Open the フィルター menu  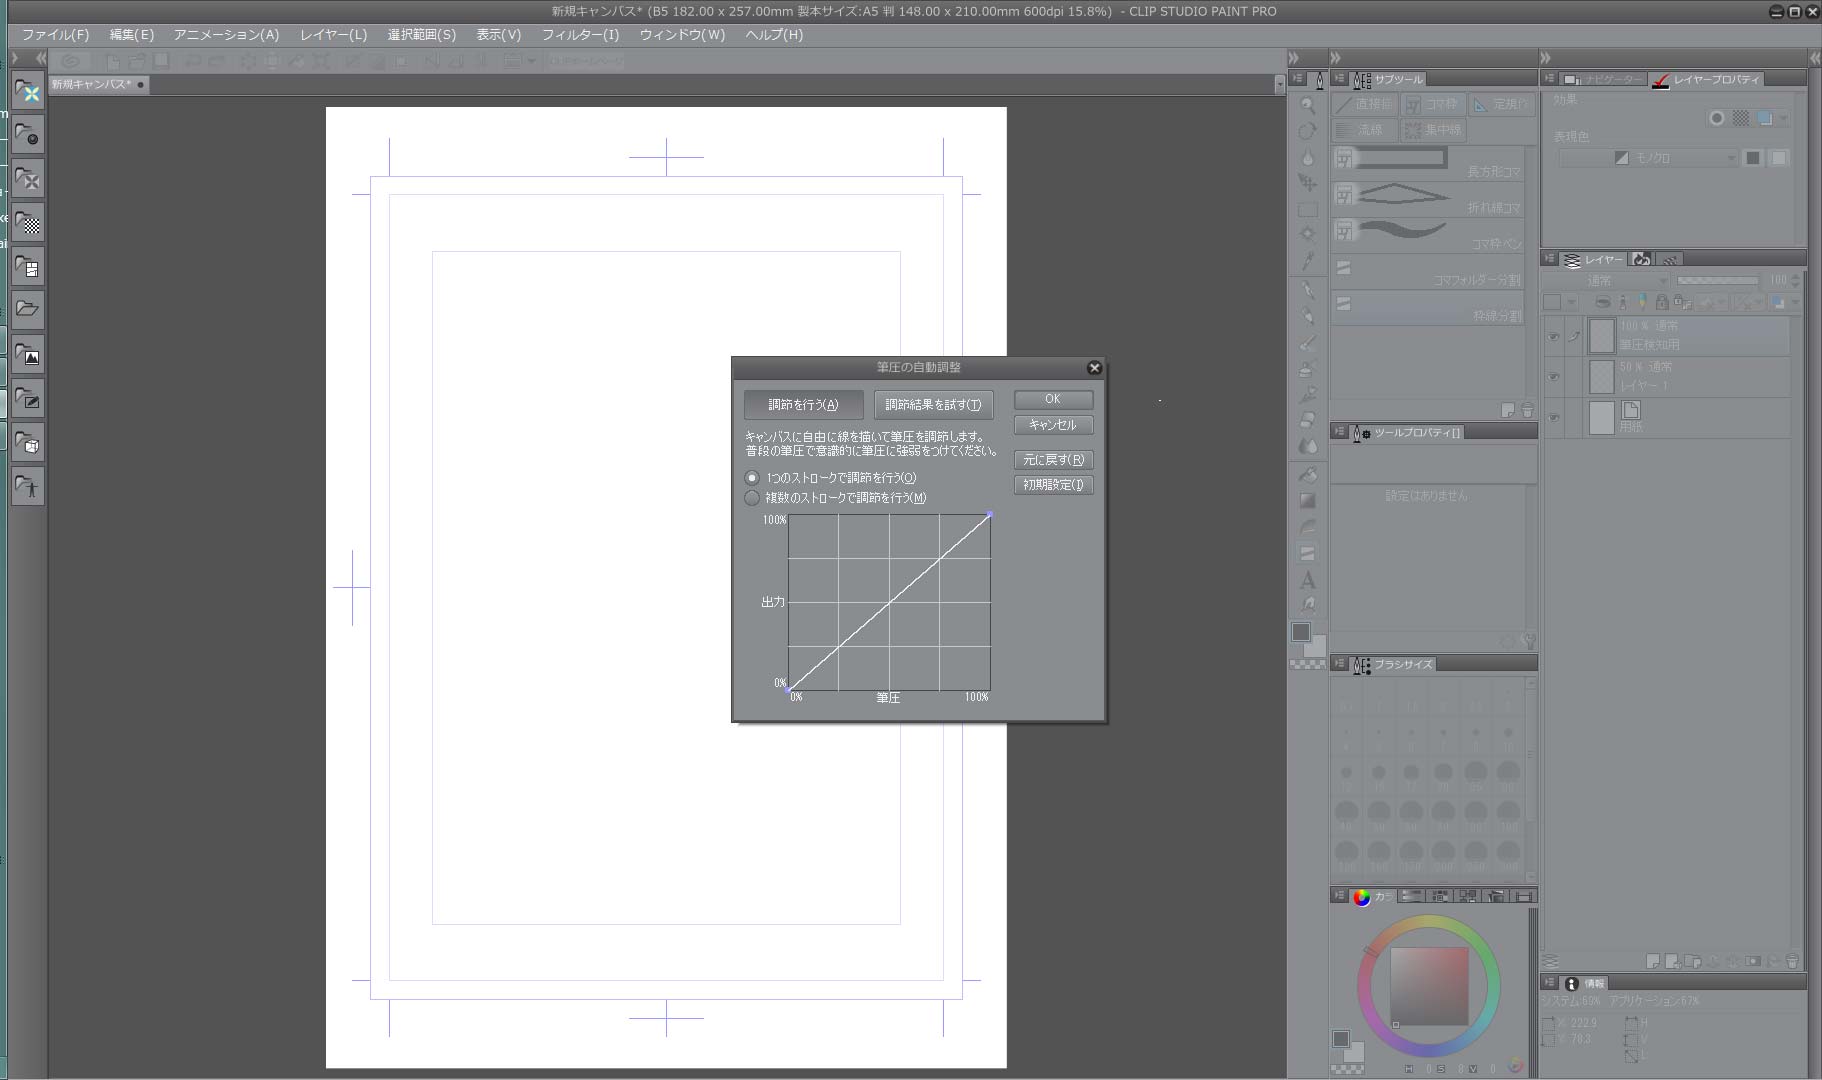pyautogui.click(x=580, y=34)
